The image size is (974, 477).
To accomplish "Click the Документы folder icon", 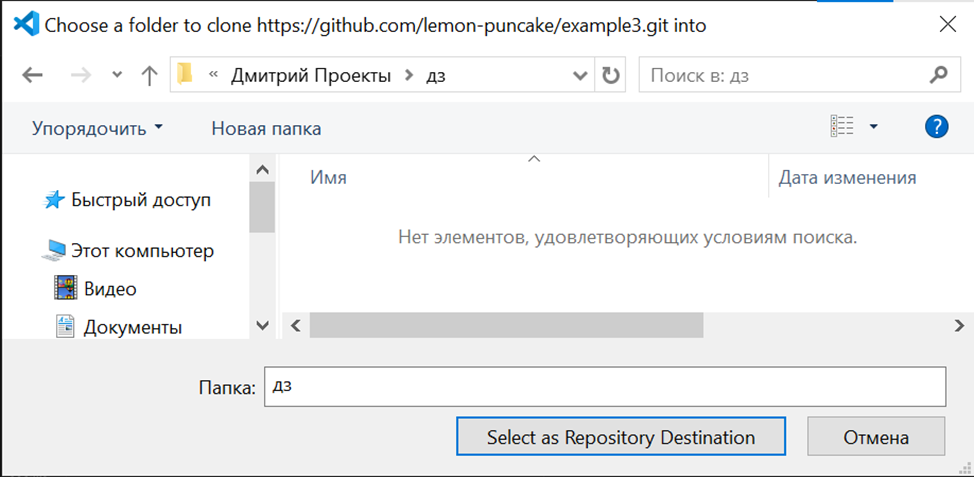I will 66,326.
